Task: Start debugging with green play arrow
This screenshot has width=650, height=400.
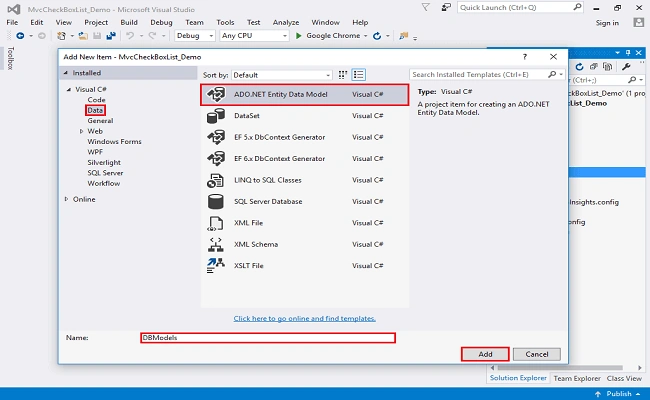Action: click(298, 36)
